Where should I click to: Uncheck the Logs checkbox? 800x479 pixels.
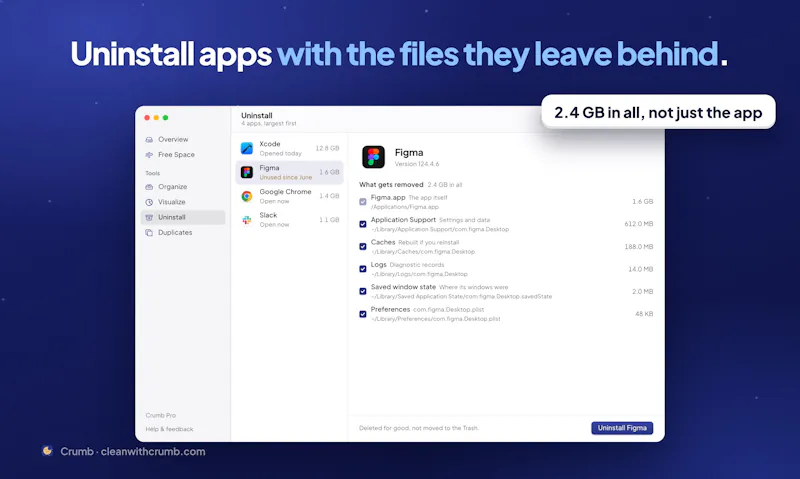[363, 269]
